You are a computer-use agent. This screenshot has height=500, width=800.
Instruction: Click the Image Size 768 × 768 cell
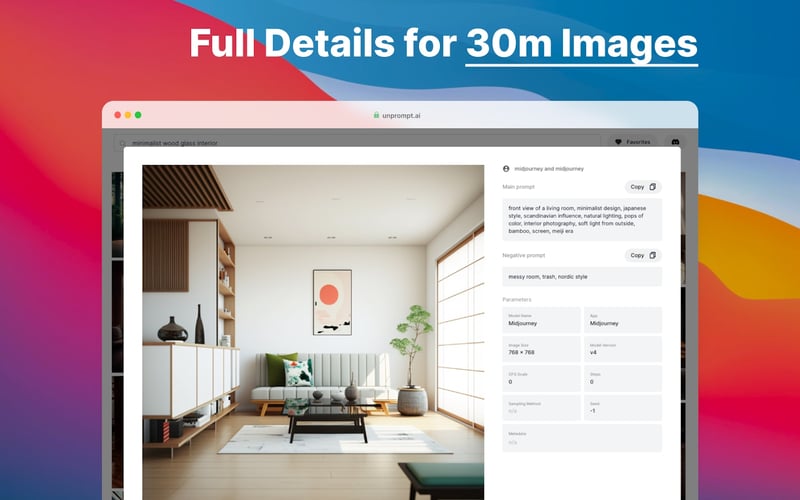point(541,349)
